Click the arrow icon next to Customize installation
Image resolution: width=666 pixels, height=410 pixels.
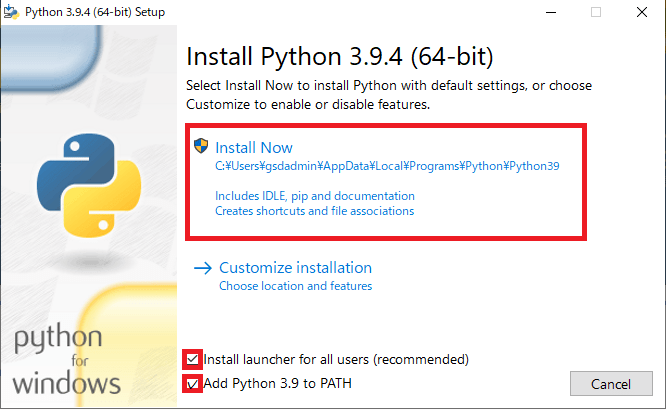pos(203,268)
